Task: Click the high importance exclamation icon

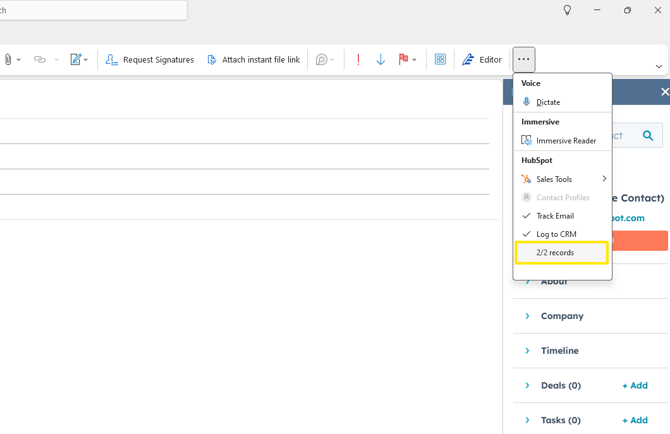Action: pyautogui.click(x=358, y=60)
